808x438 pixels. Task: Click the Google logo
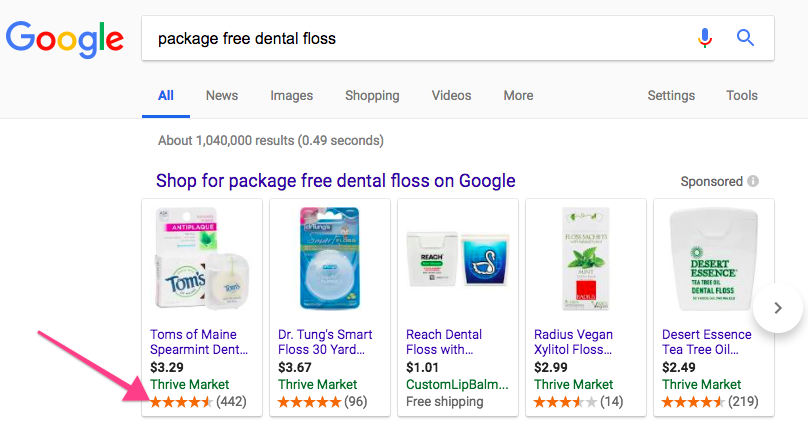click(65, 39)
